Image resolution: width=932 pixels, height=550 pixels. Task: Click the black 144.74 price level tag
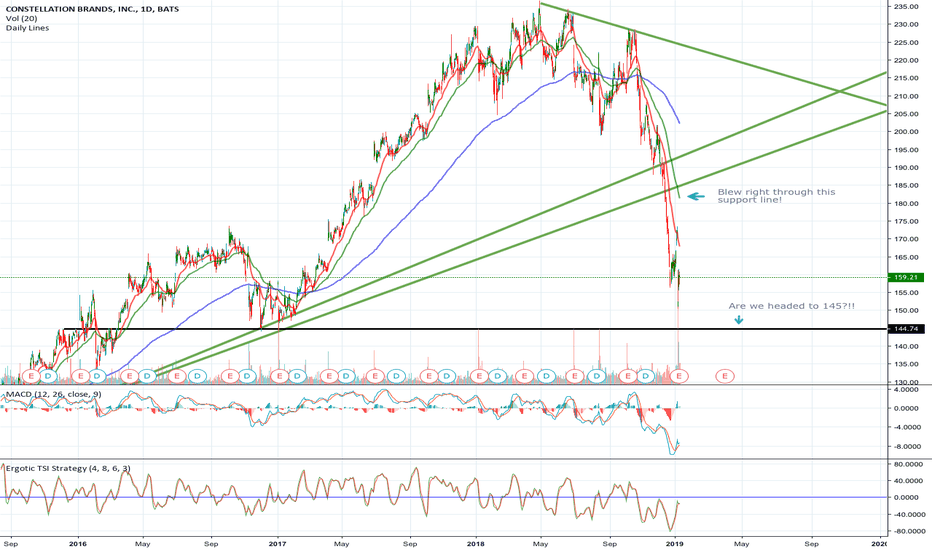905,329
